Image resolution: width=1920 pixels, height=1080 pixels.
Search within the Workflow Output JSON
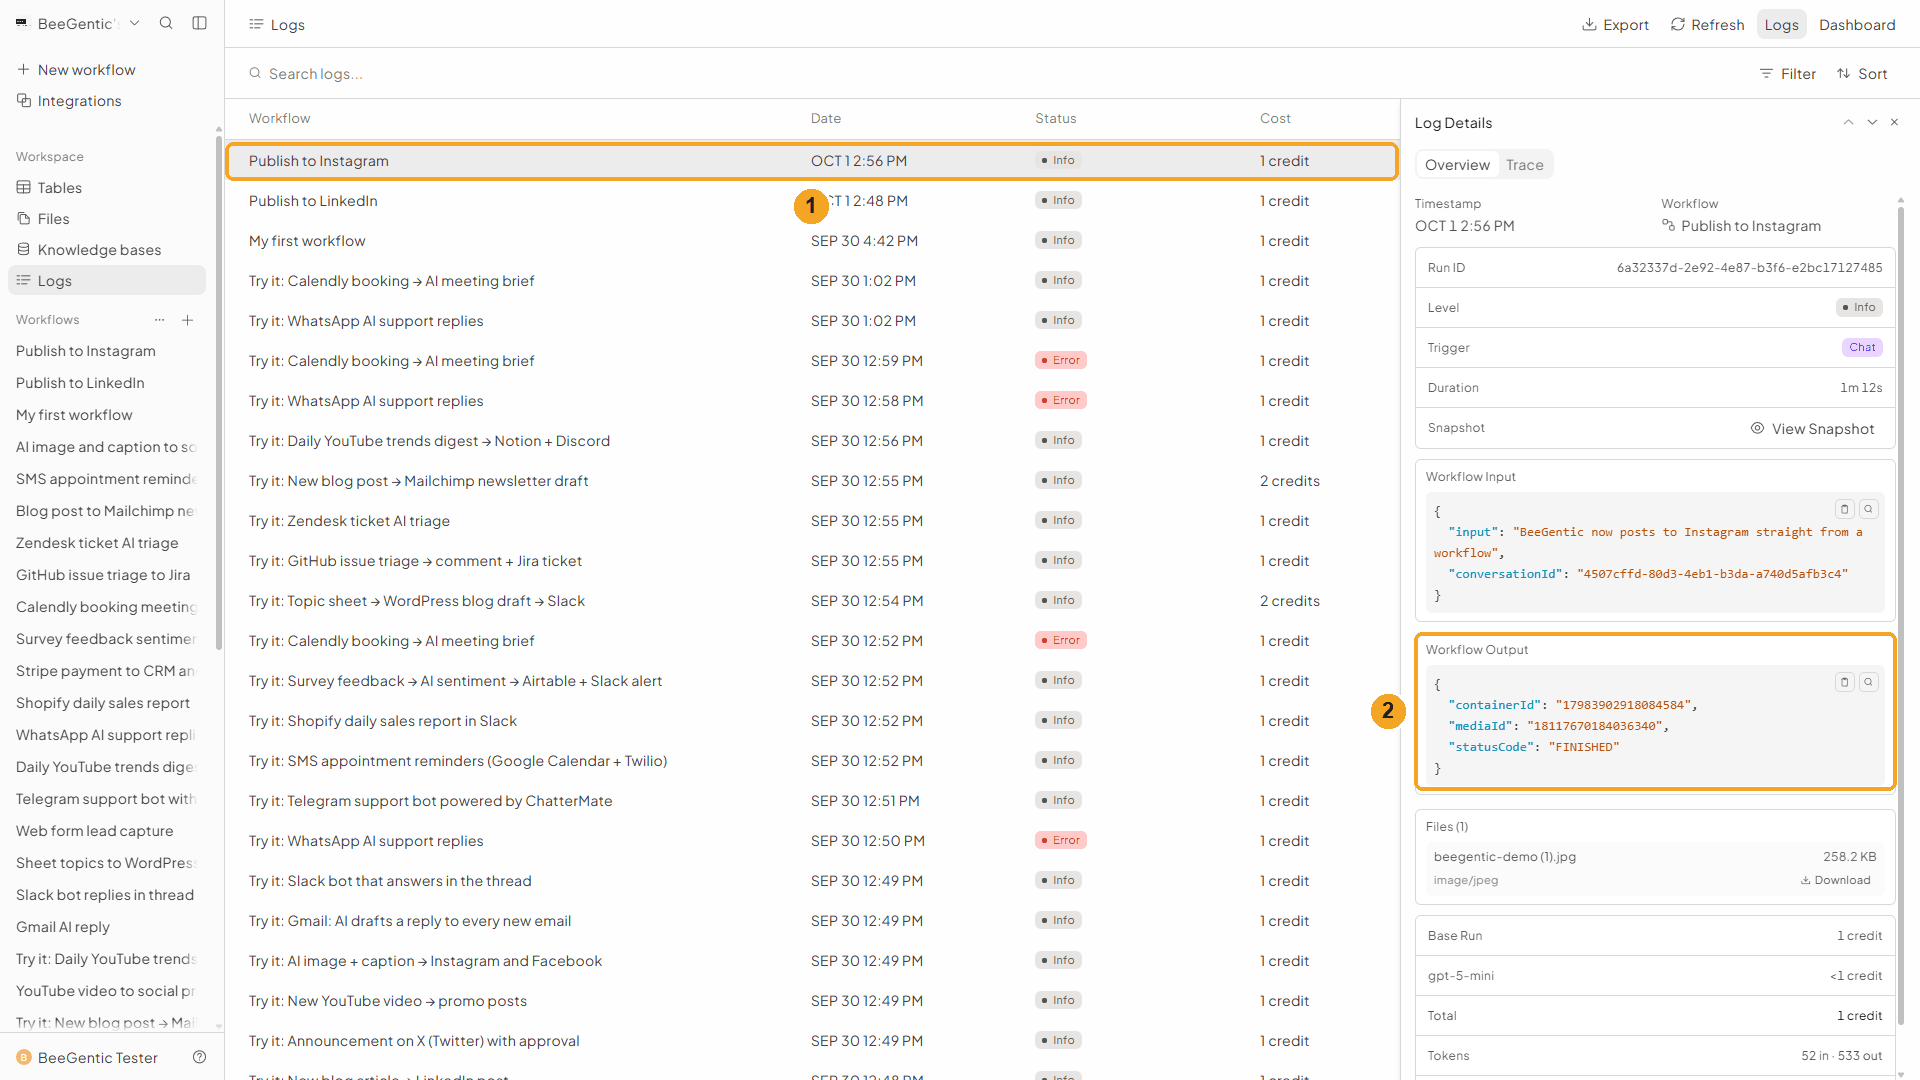(1868, 682)
